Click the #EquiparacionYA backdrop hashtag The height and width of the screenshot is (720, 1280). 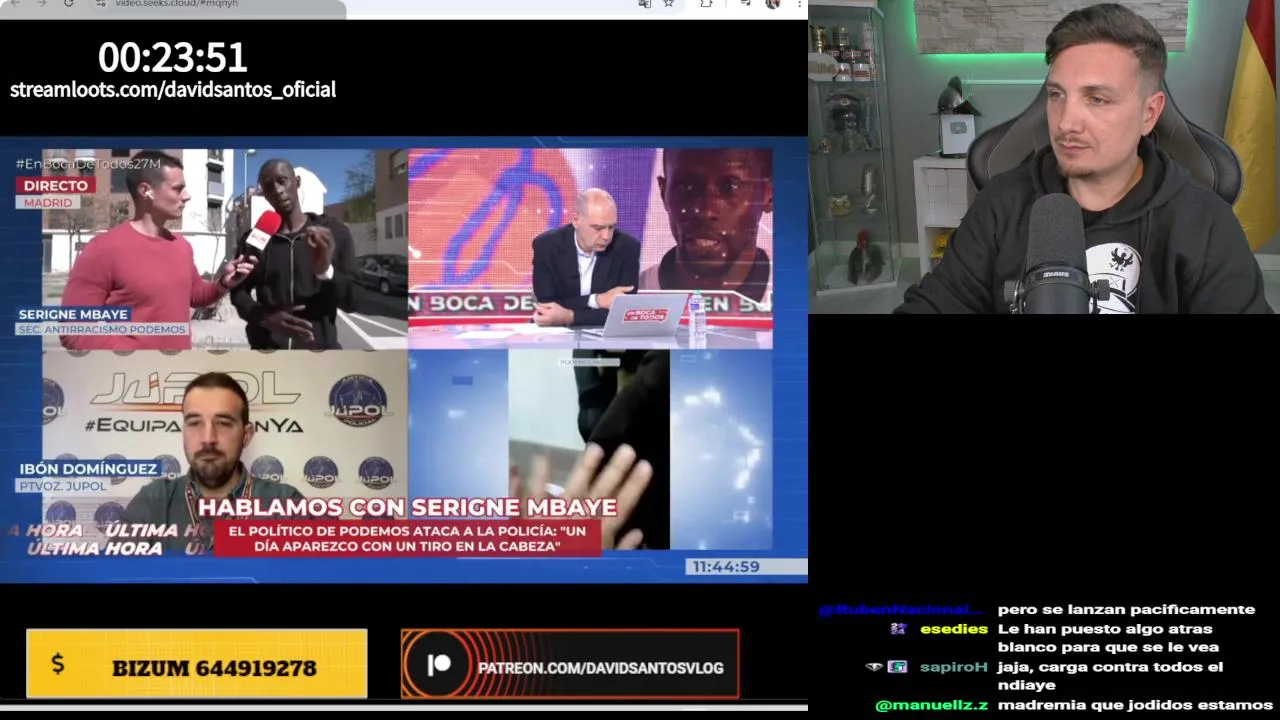point(195,425)
